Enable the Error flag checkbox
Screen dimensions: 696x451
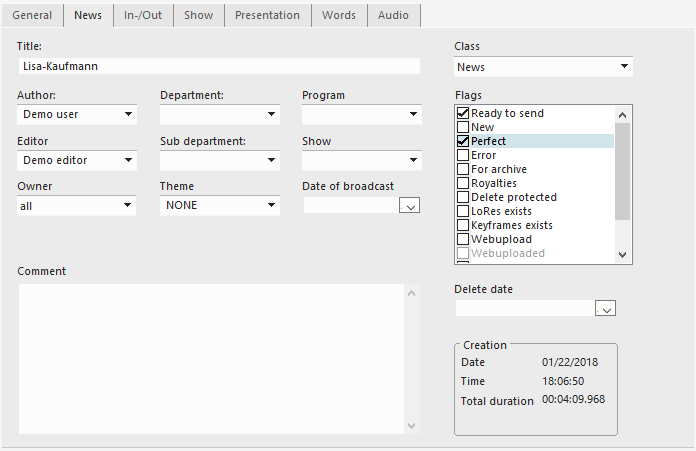pyautogui.click(x=462, y=155)
